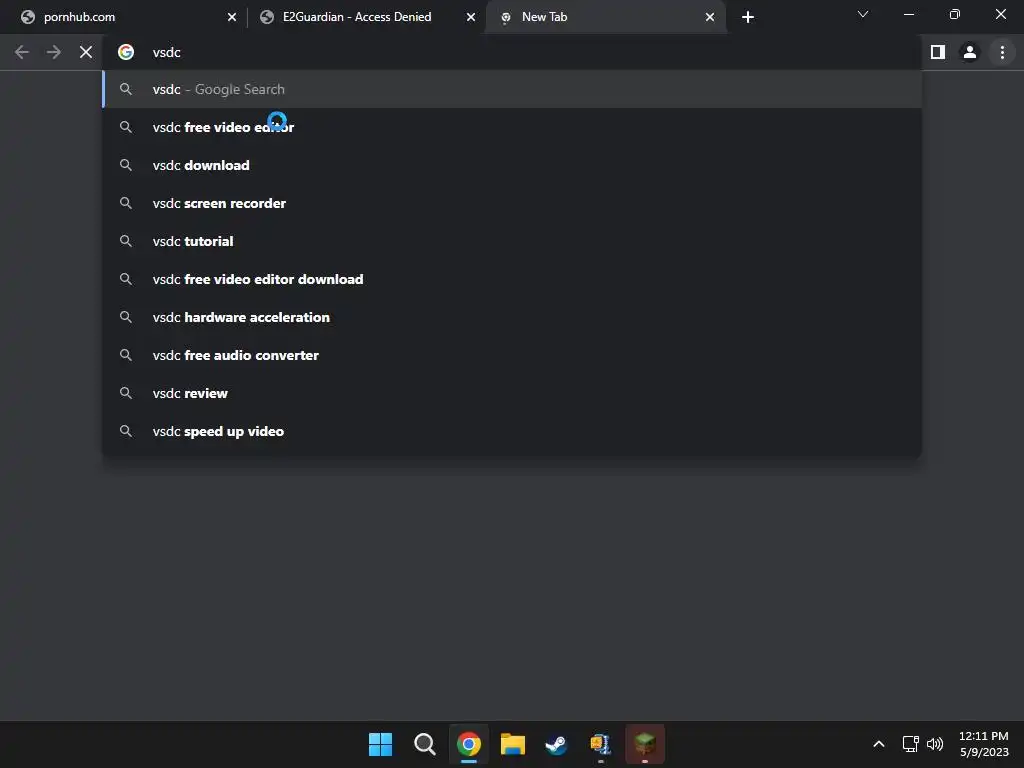The image size is (1024, 768).
Task: Close the pornhub.com tab
Action: point(232,17)
